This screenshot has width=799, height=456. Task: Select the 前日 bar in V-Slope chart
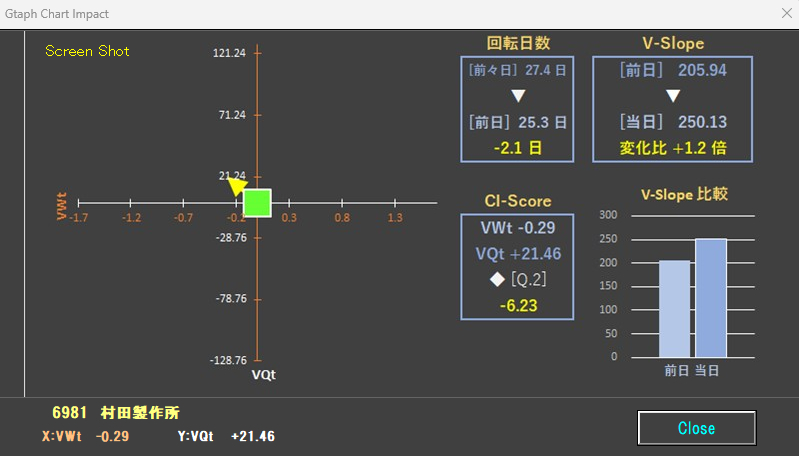[x=675, y=309]
